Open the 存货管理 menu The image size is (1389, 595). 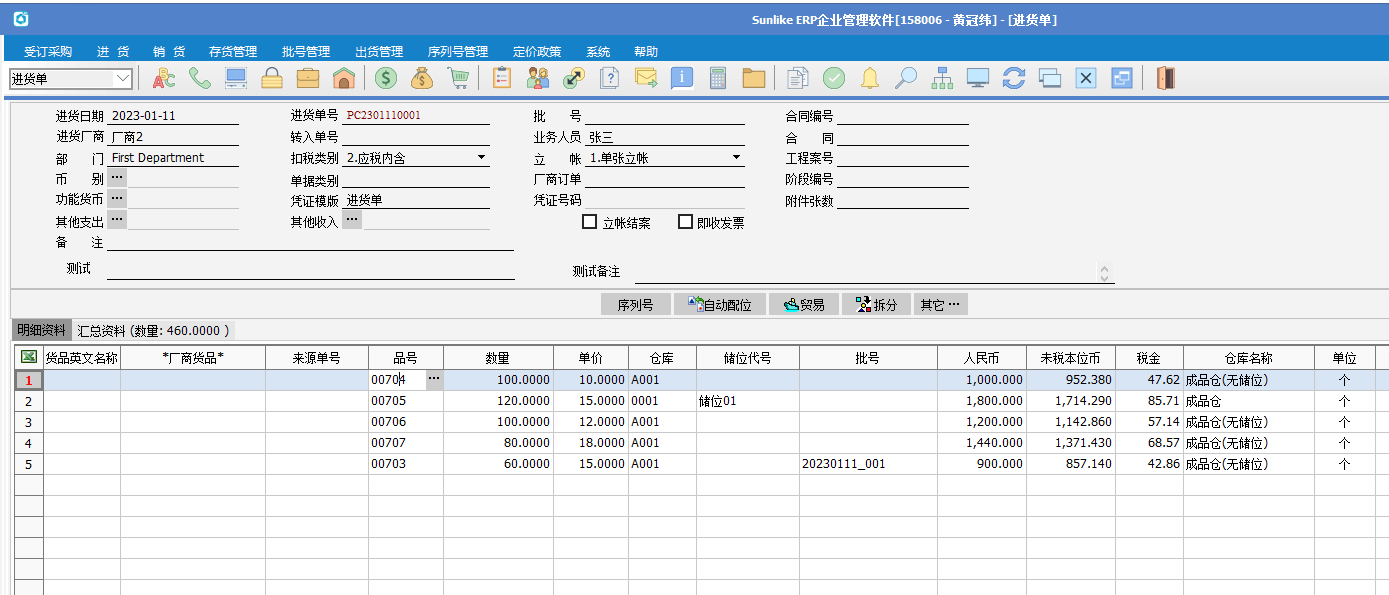pos(233,52)
